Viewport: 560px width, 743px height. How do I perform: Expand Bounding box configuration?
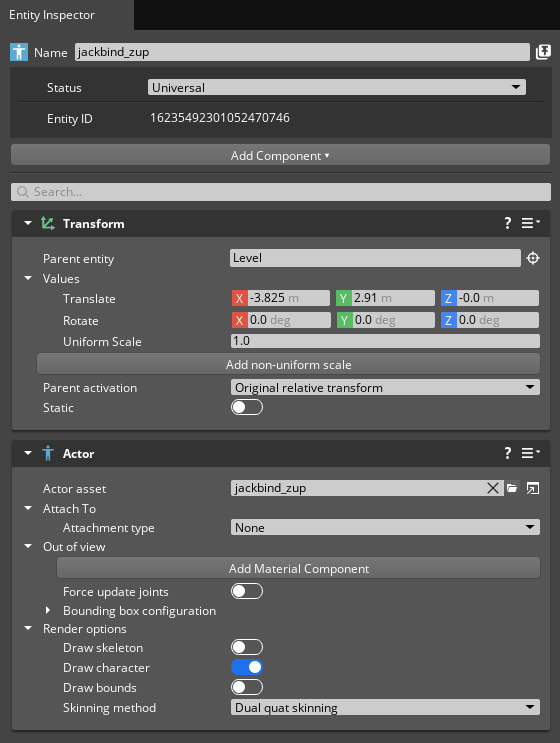click(x=48, y=610)
